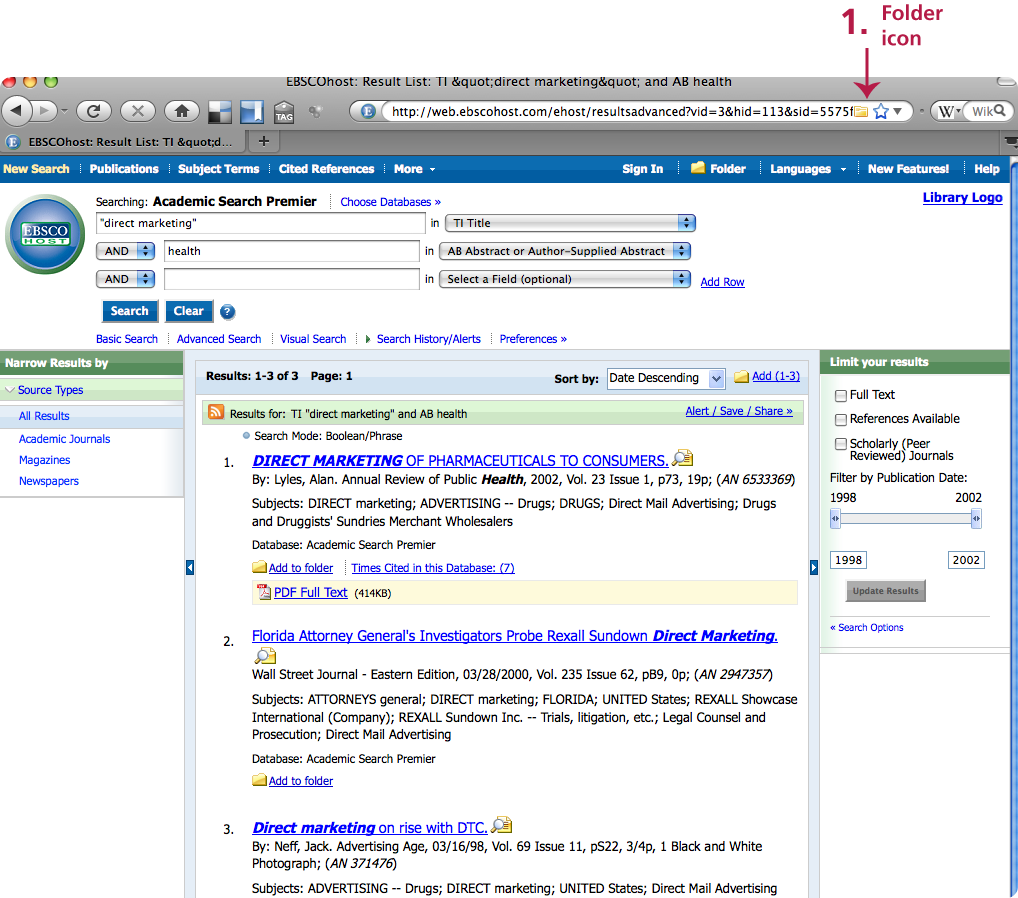Open the AB Abstract field dropdown

565,251
